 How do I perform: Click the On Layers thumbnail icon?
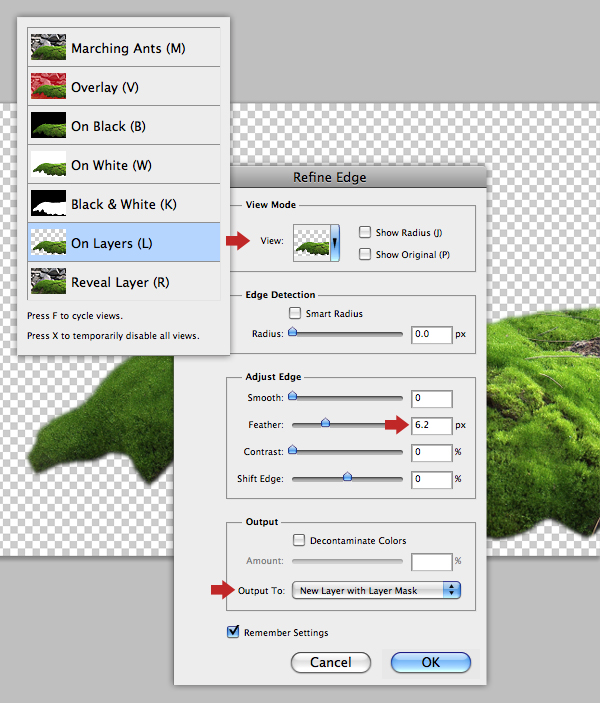[48, 242]
